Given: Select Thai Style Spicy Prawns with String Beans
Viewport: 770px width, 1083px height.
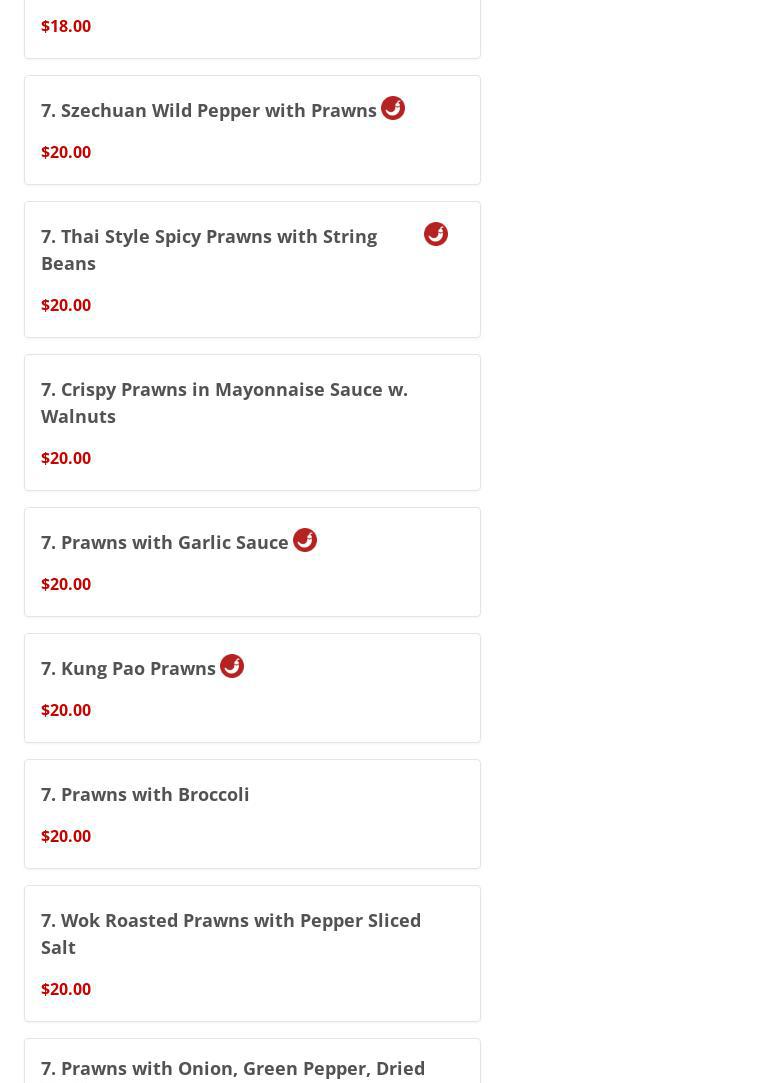Looking at the screenshot, I should point(209,249).
